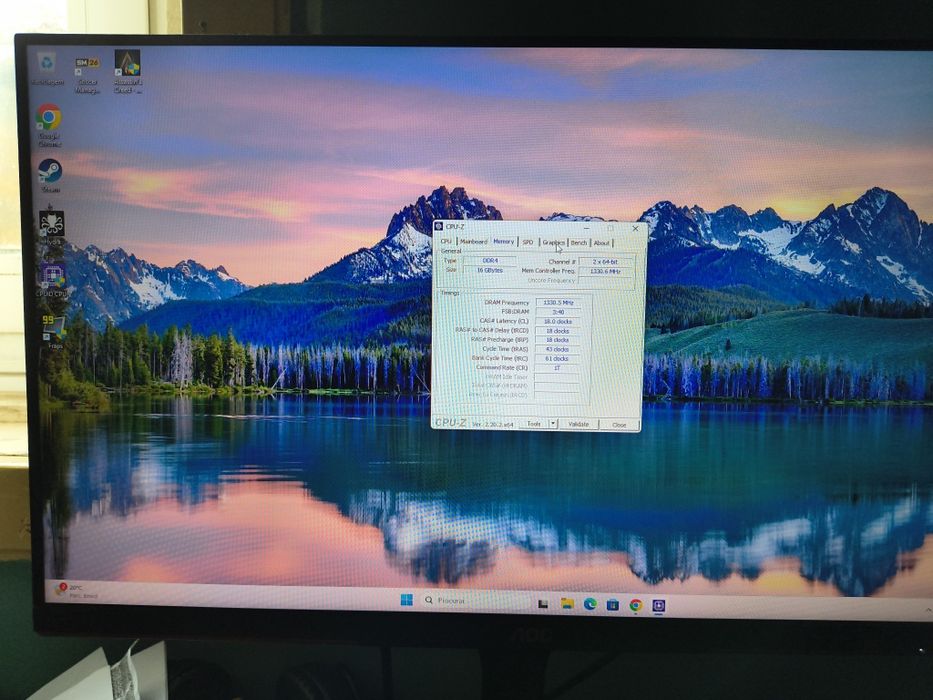Open File Explorer from the taskbar
Viewport: 933px width, 700px height.
[566, 604]
